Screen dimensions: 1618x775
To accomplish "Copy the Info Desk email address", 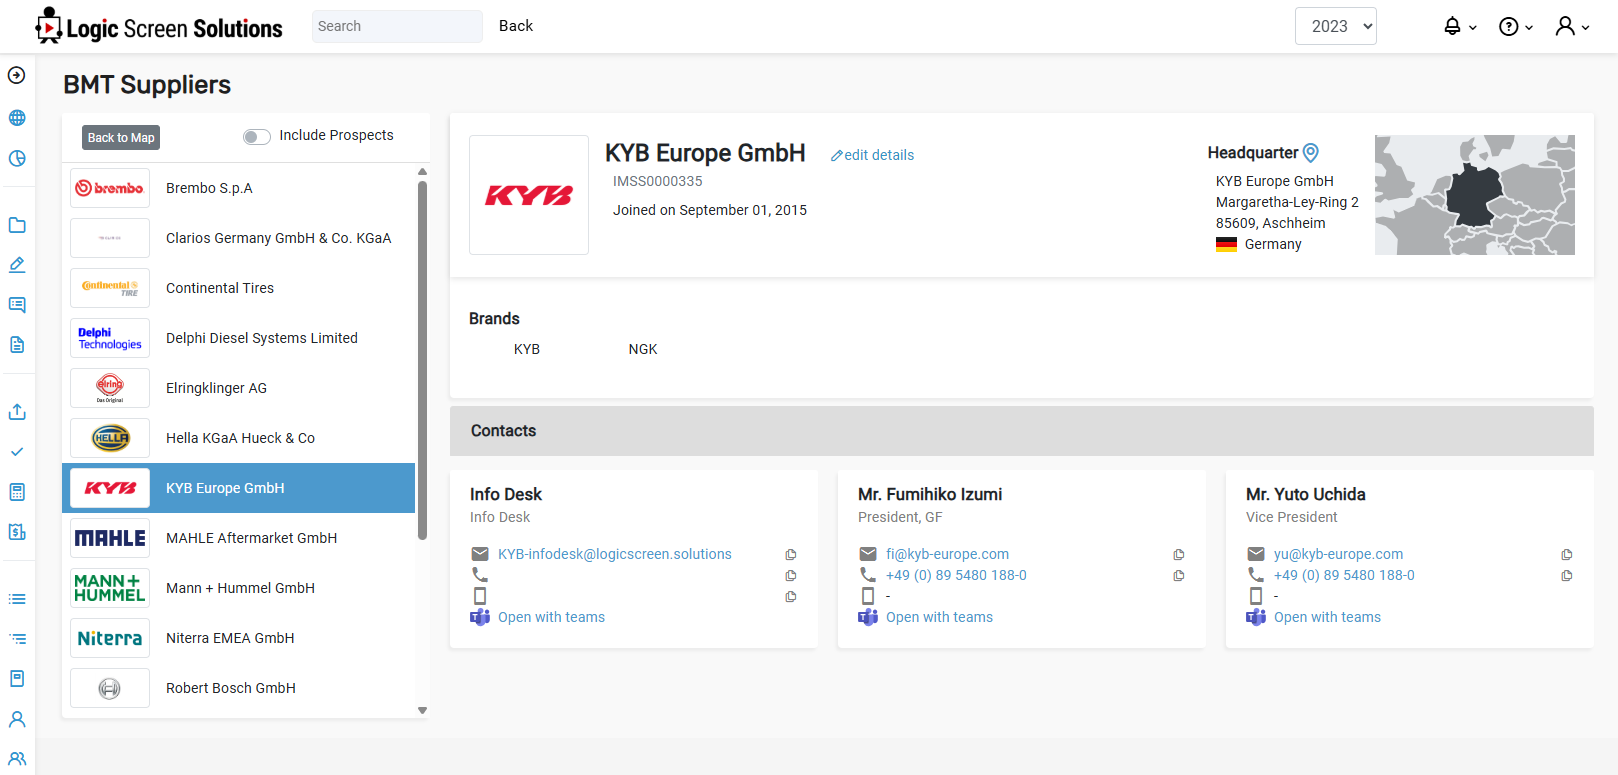I will coord(791,555).
